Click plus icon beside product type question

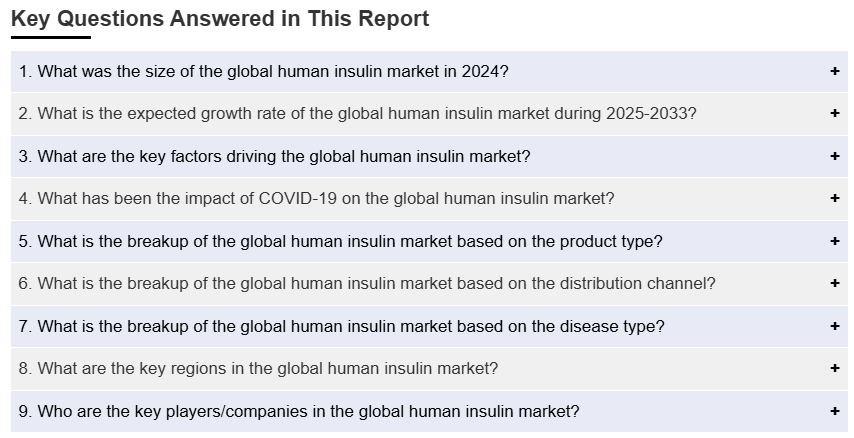coord(834,241)
